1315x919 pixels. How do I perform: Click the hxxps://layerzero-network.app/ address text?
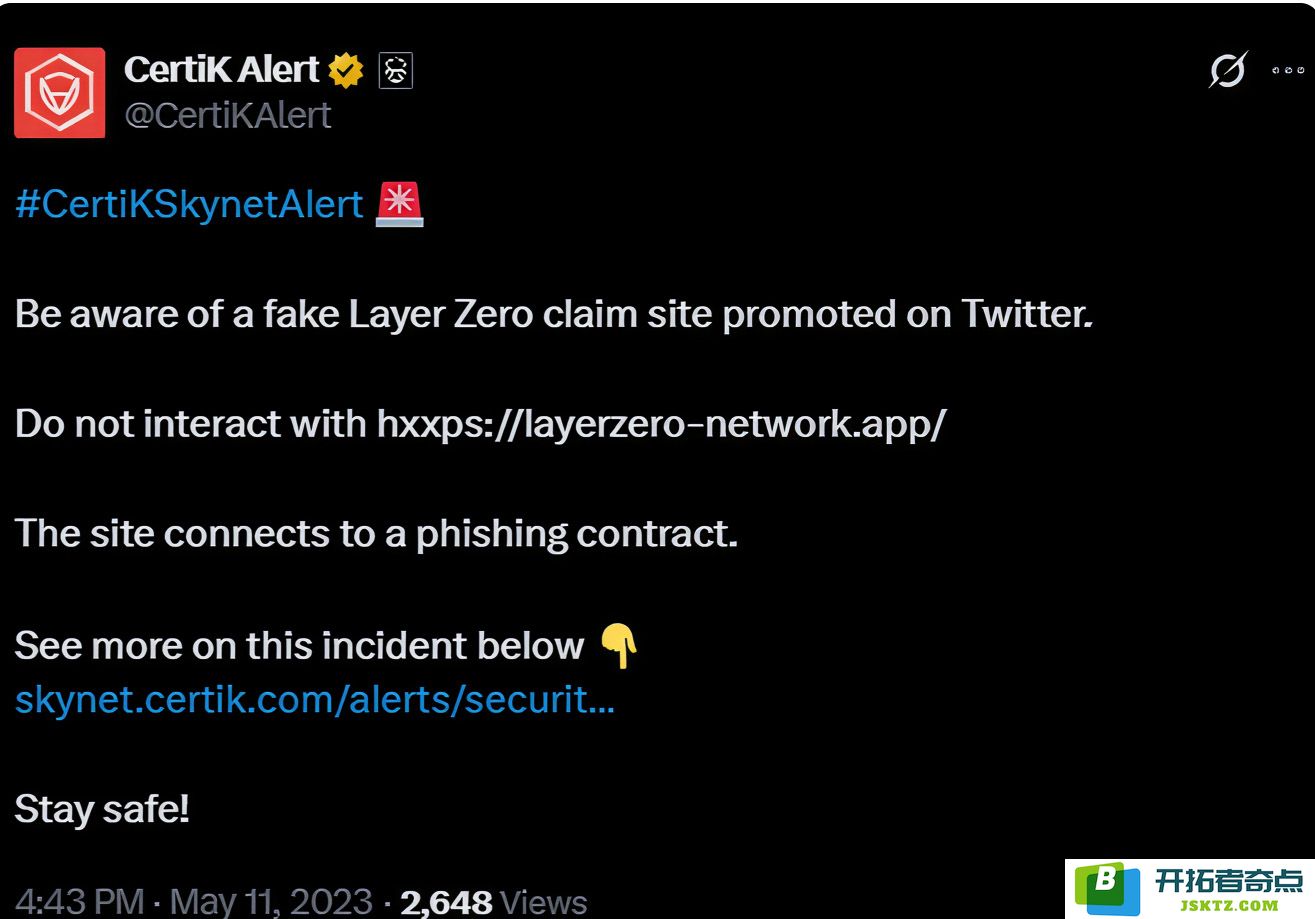661,424
